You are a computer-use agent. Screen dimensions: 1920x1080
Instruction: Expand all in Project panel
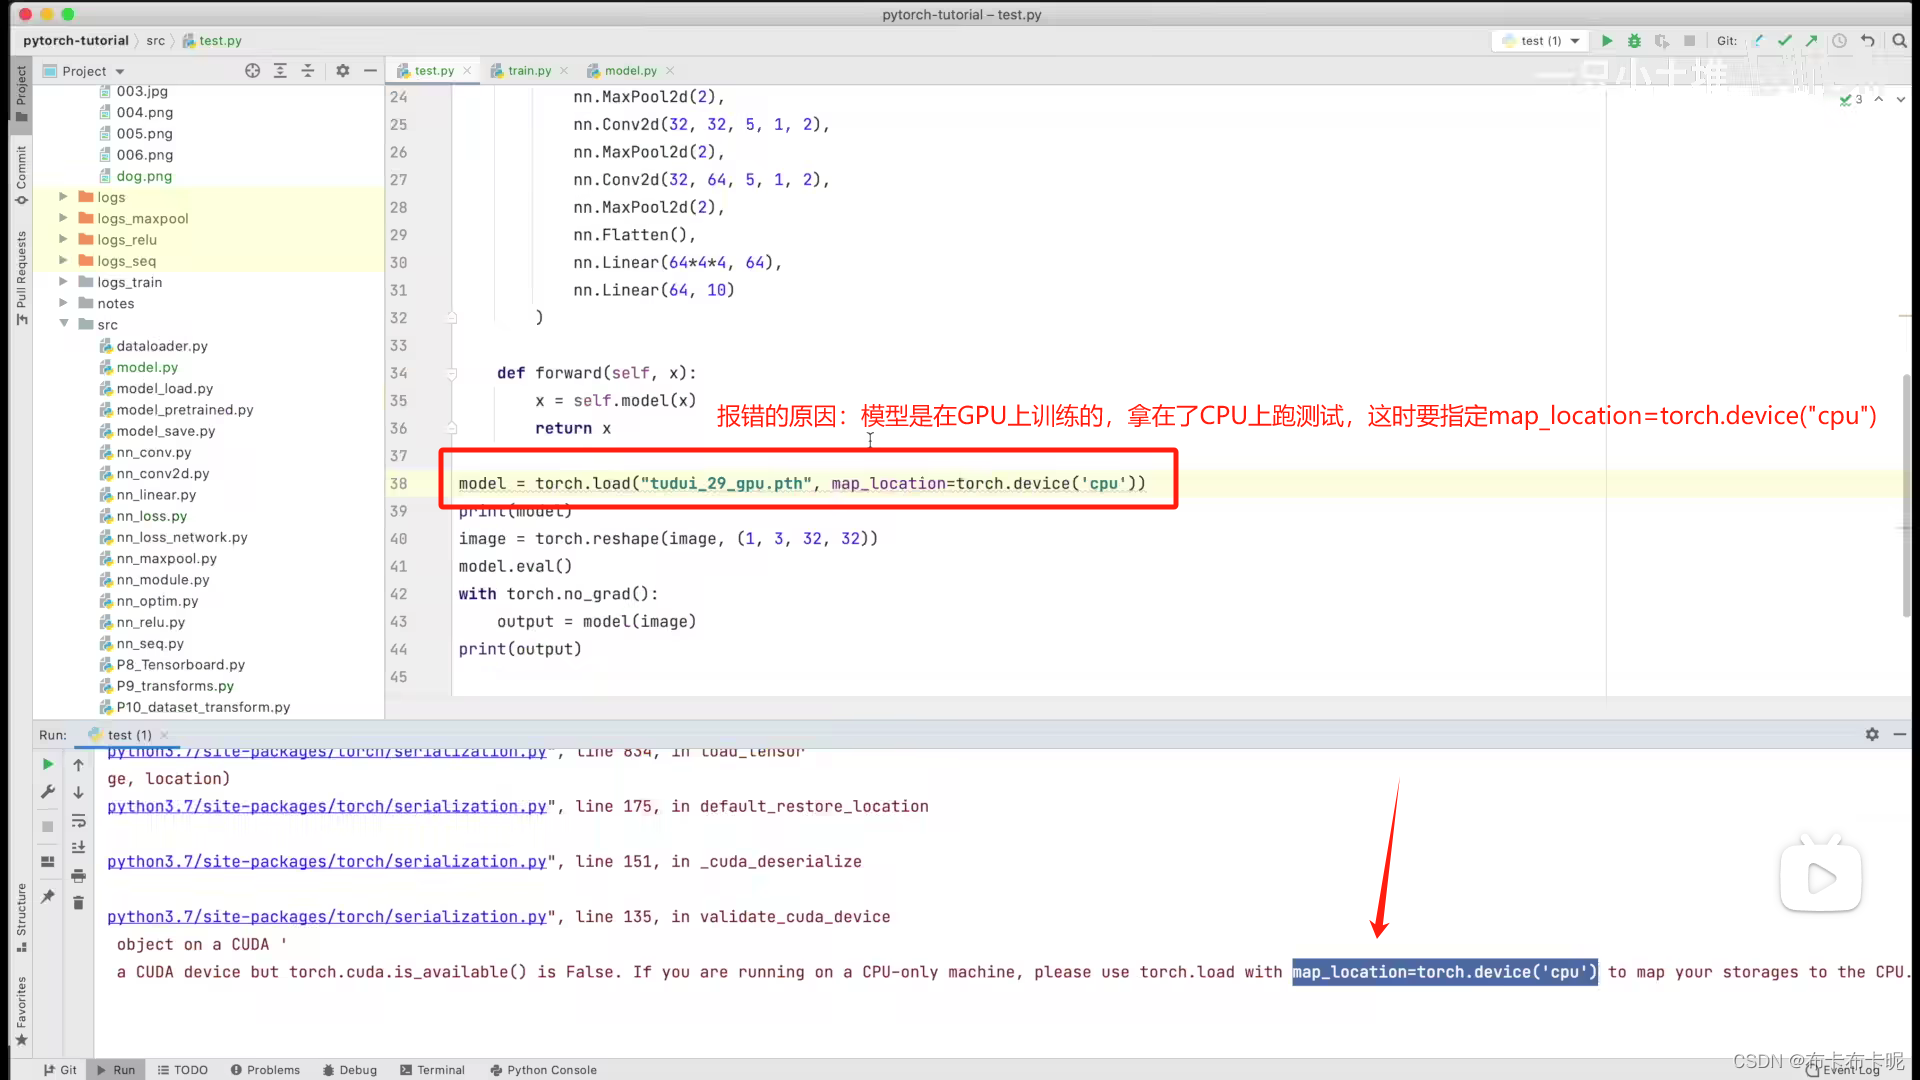[x=280, y=71]
